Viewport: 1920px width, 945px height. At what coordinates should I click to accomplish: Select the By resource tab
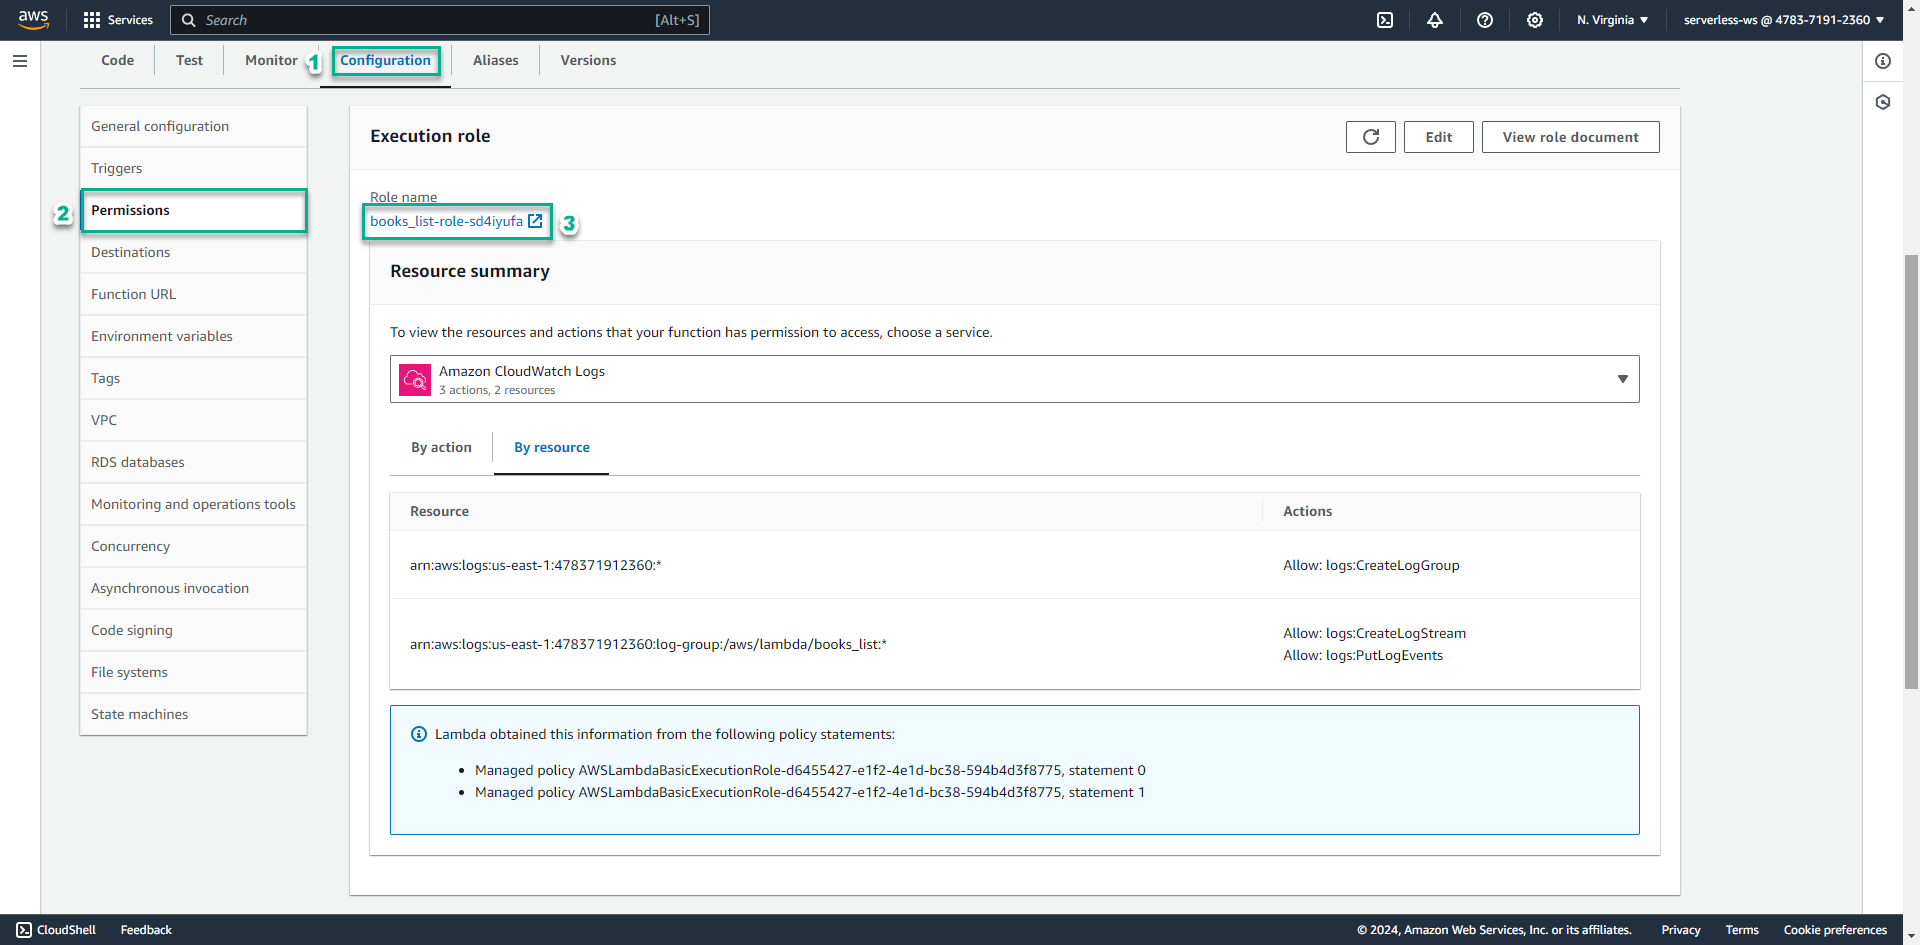click(552, 447)
